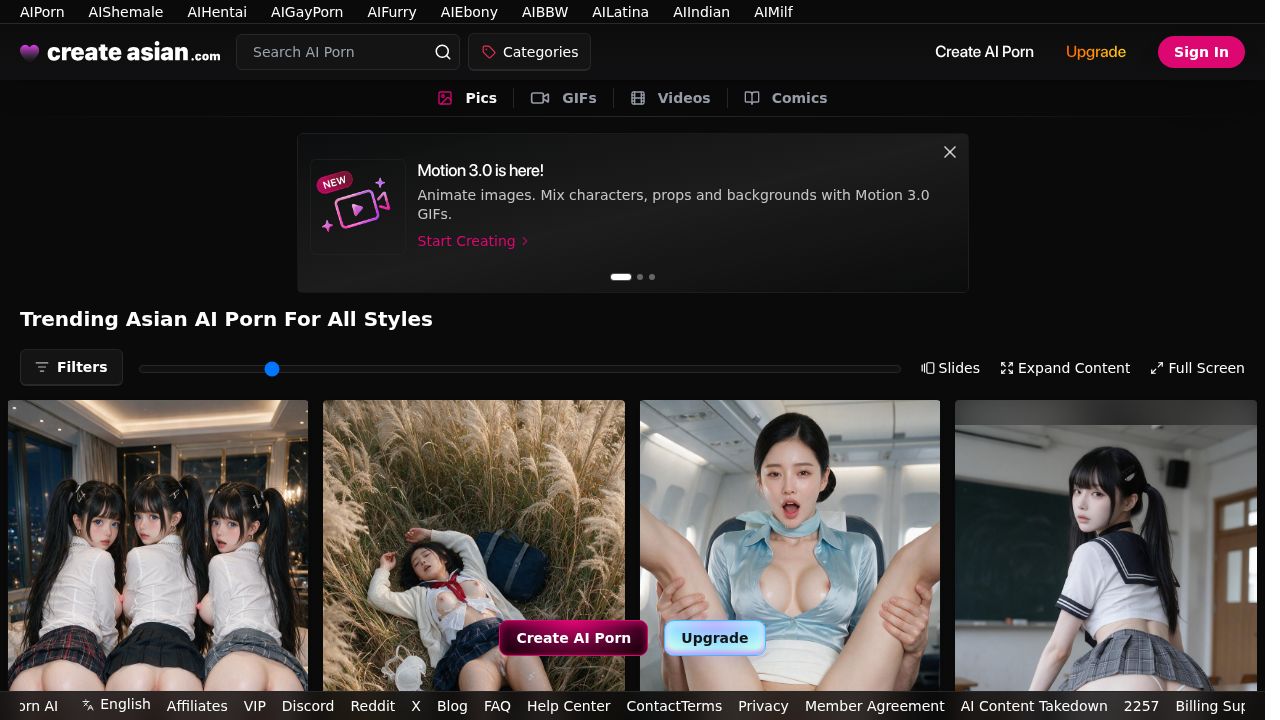Open the Member Agreement footer link
This screenshot has width=1280, height=720.
[875, 706]
